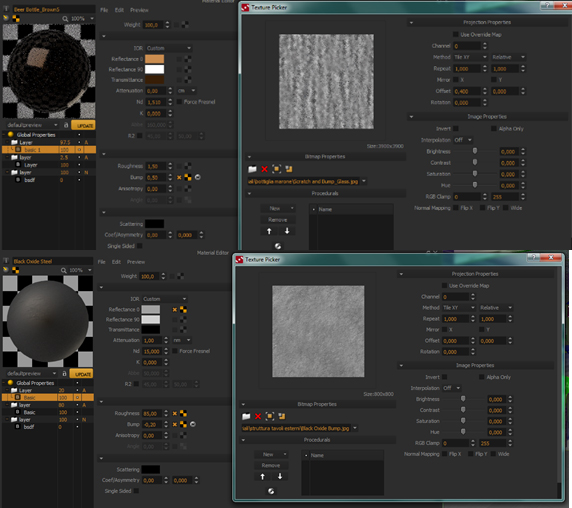Open Weight texture slot in Beer Bottle editor

point(185,25)
